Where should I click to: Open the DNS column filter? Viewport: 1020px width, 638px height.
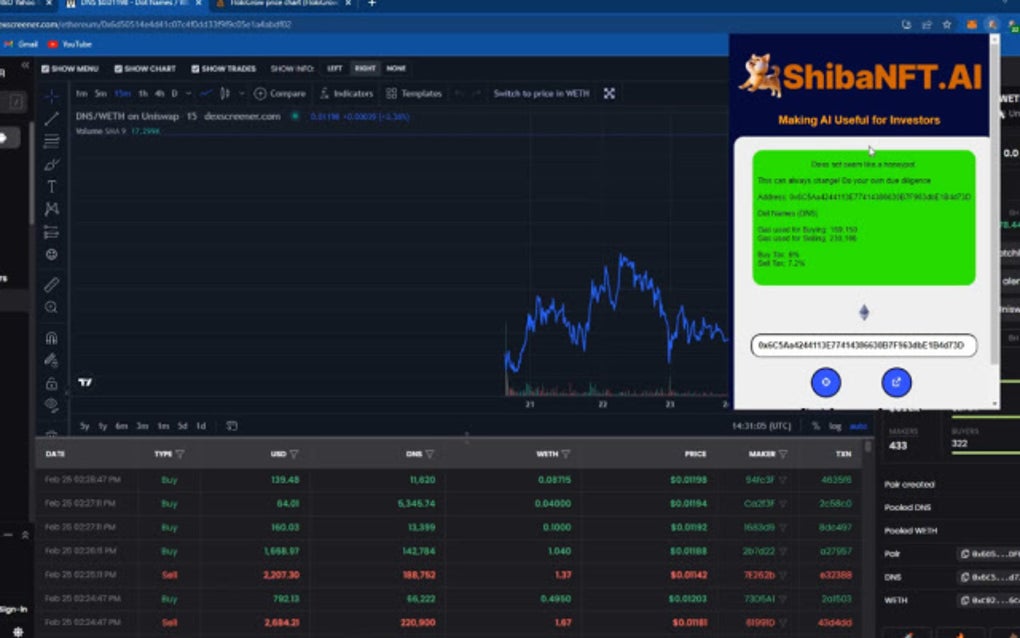(429, 454)
